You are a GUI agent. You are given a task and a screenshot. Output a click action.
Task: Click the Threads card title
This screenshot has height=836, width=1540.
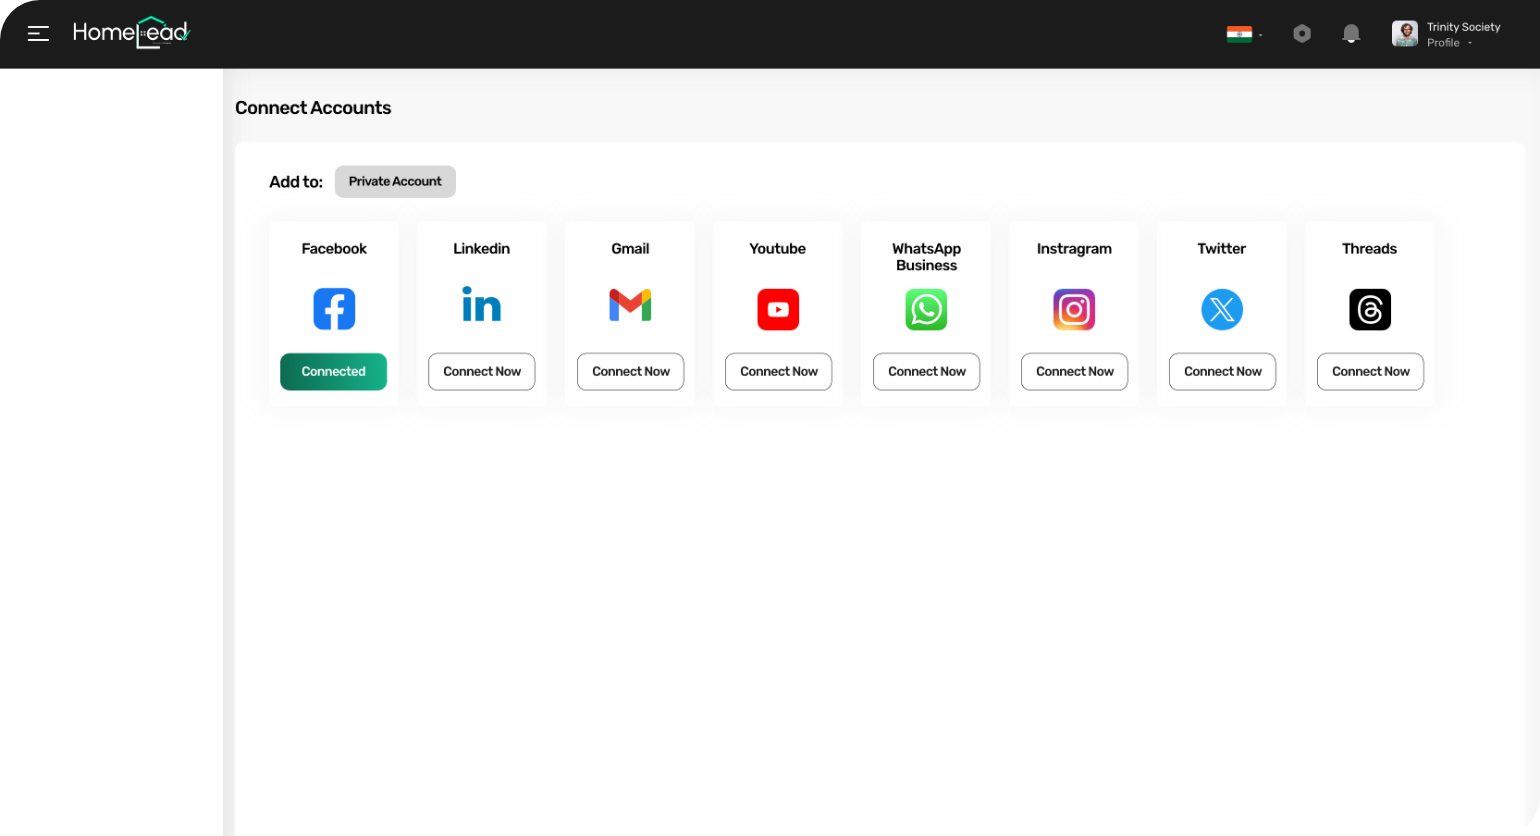click(x=1370, y=249)
